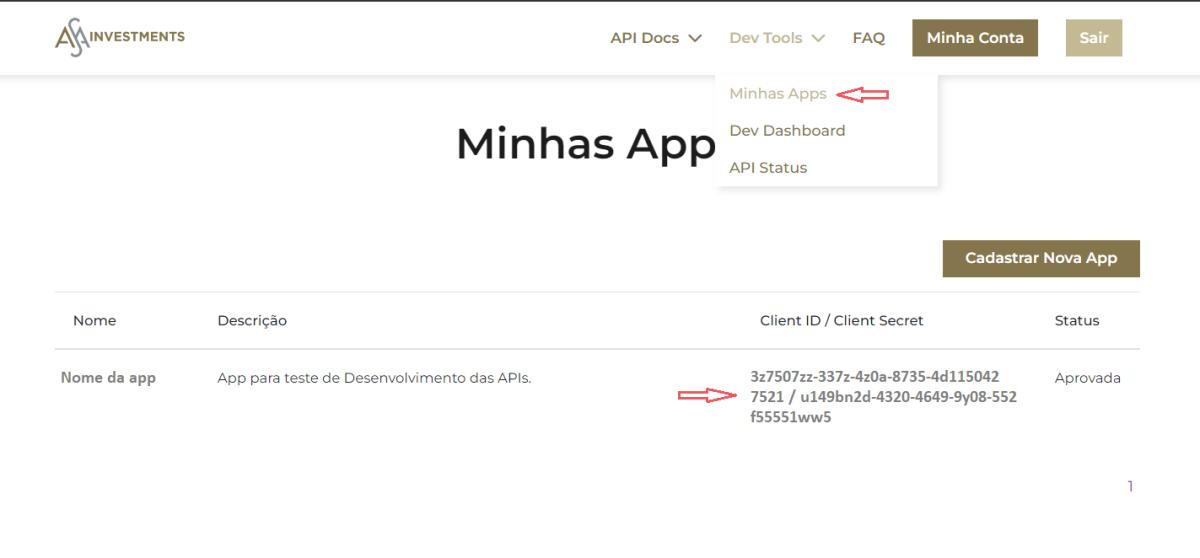Image resolution: width=1200 pixels, height=558 pixels.
Task: Click Client ID / Client Secret header
Action: pyautogui.click(x=842, y=321)
